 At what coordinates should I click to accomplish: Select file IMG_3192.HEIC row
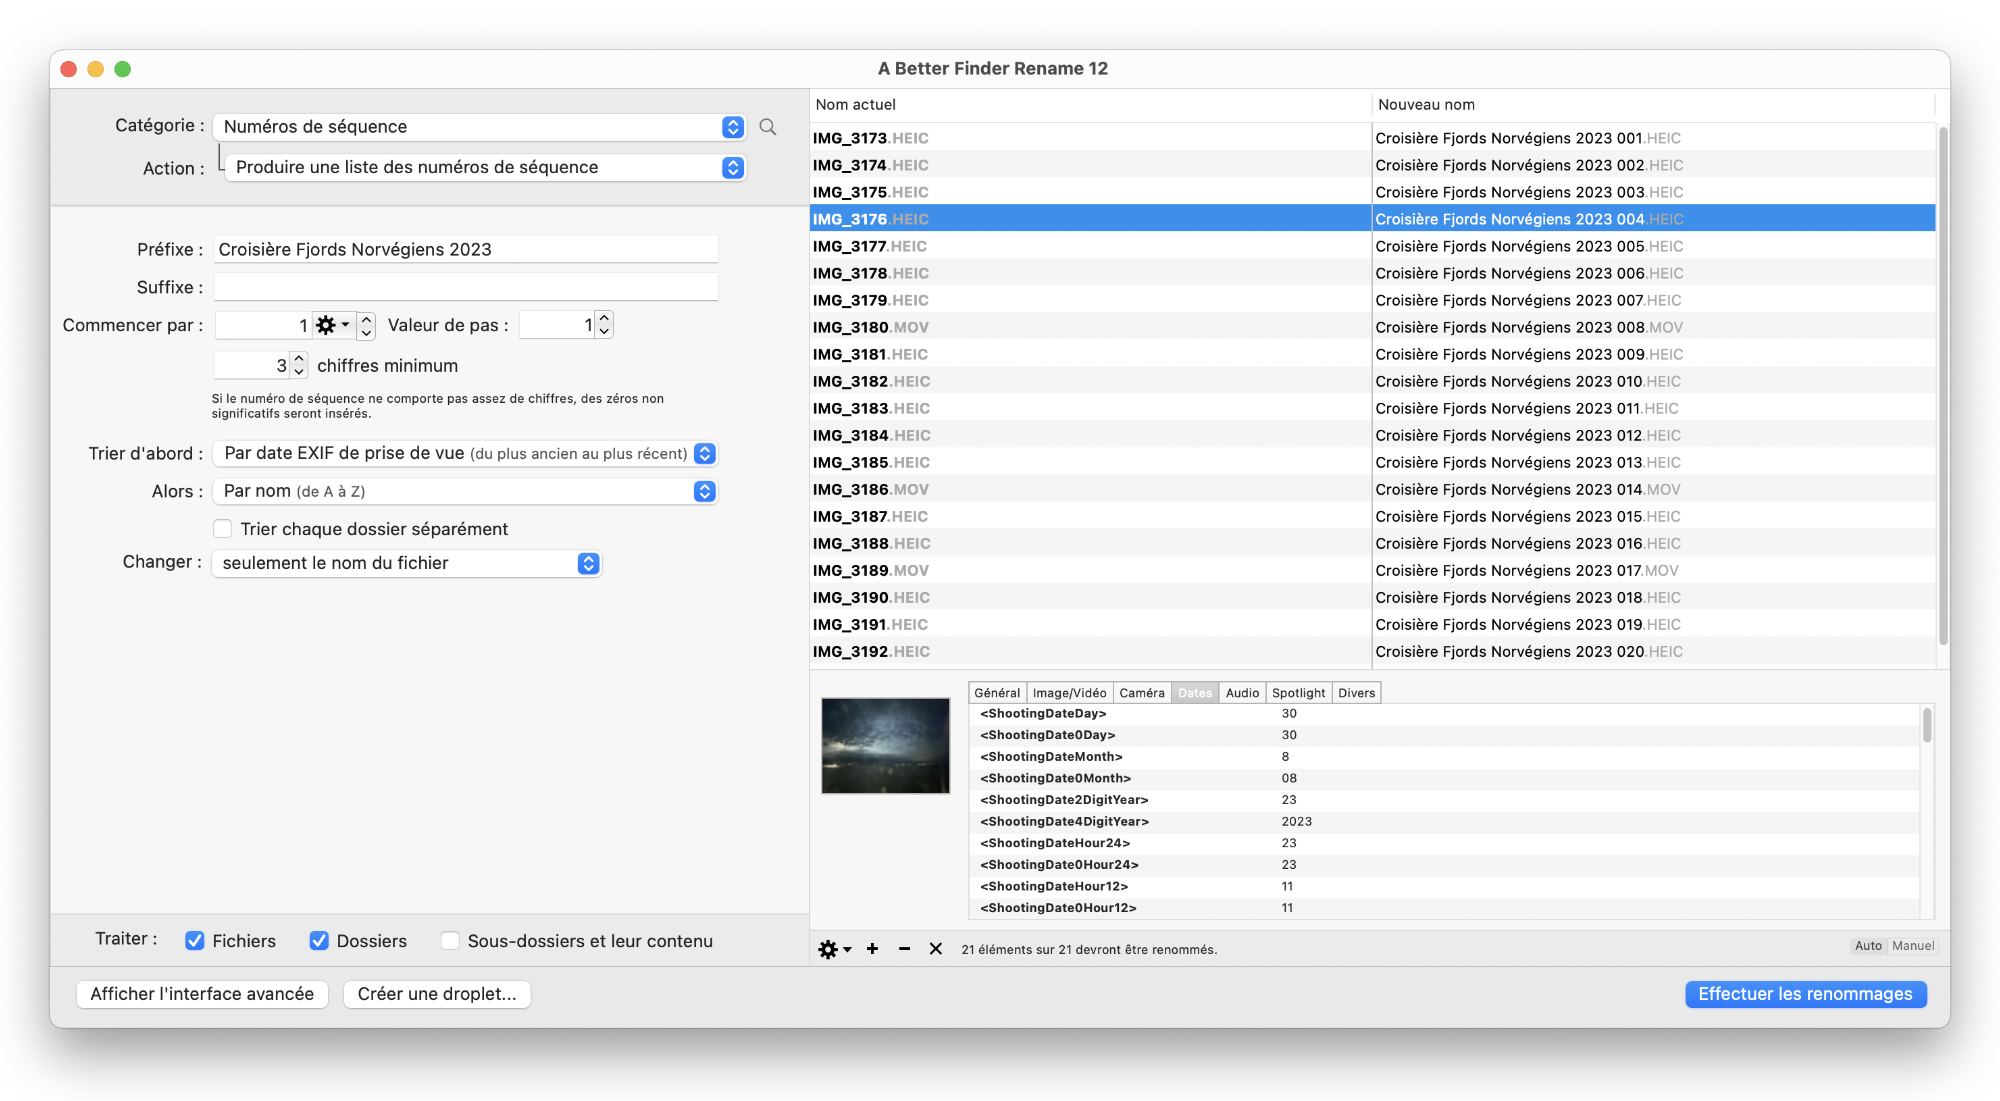(1089, 651)
